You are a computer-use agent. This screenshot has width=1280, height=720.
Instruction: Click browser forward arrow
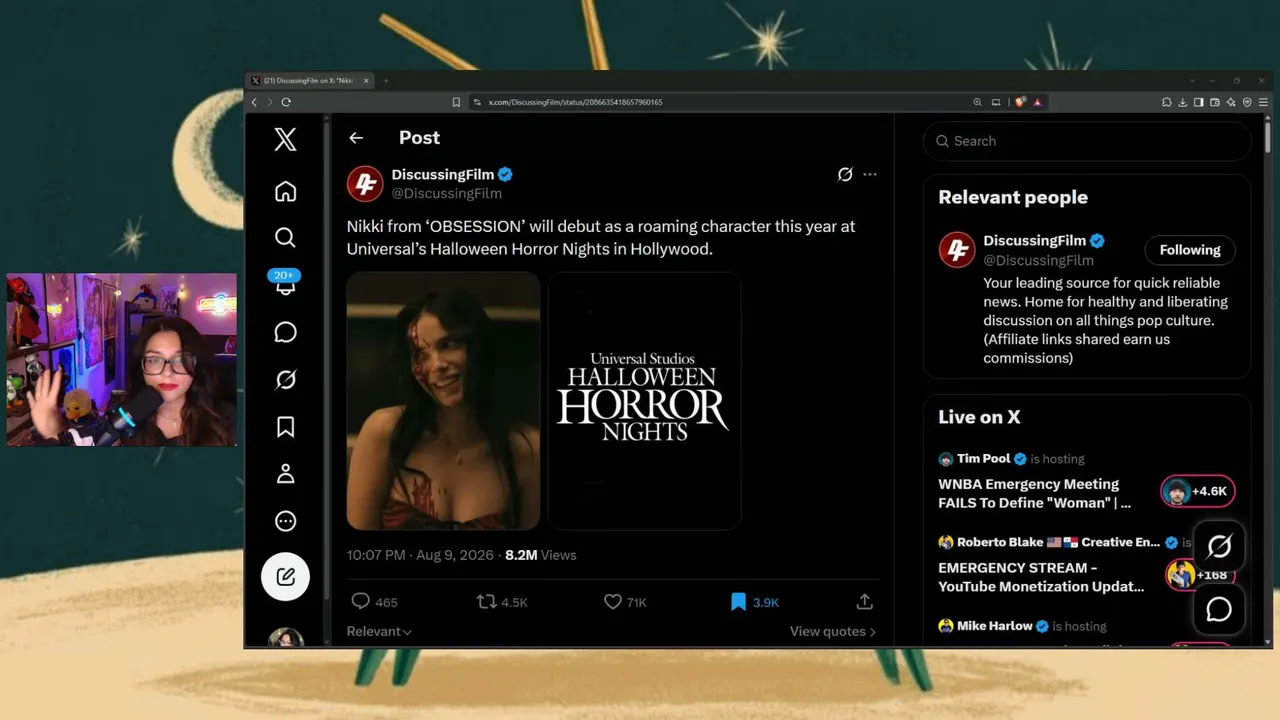(269, 102)
